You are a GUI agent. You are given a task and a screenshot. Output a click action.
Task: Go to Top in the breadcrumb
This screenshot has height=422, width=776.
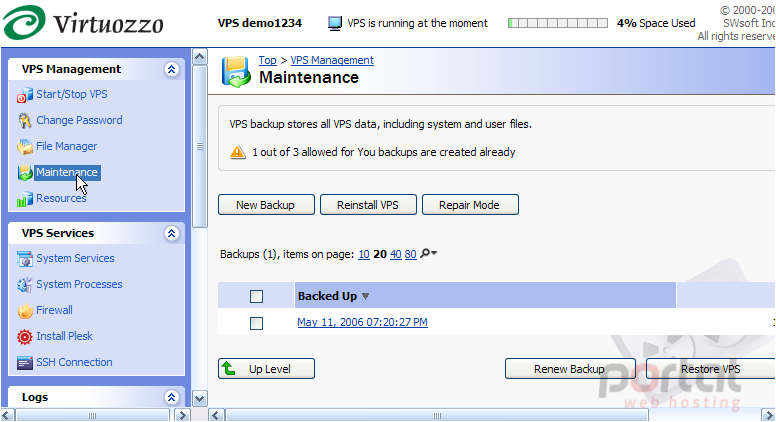click(x=267, y=60)
